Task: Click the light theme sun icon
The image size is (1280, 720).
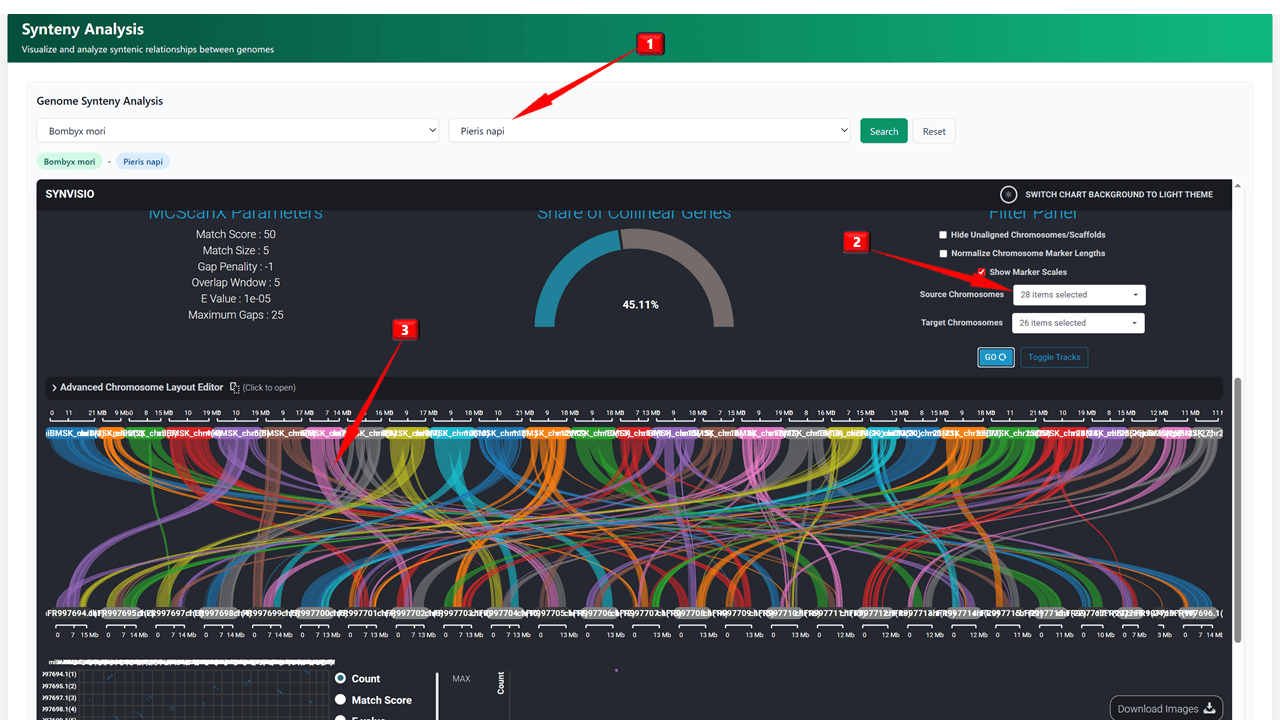Action: coord(1009,194)
